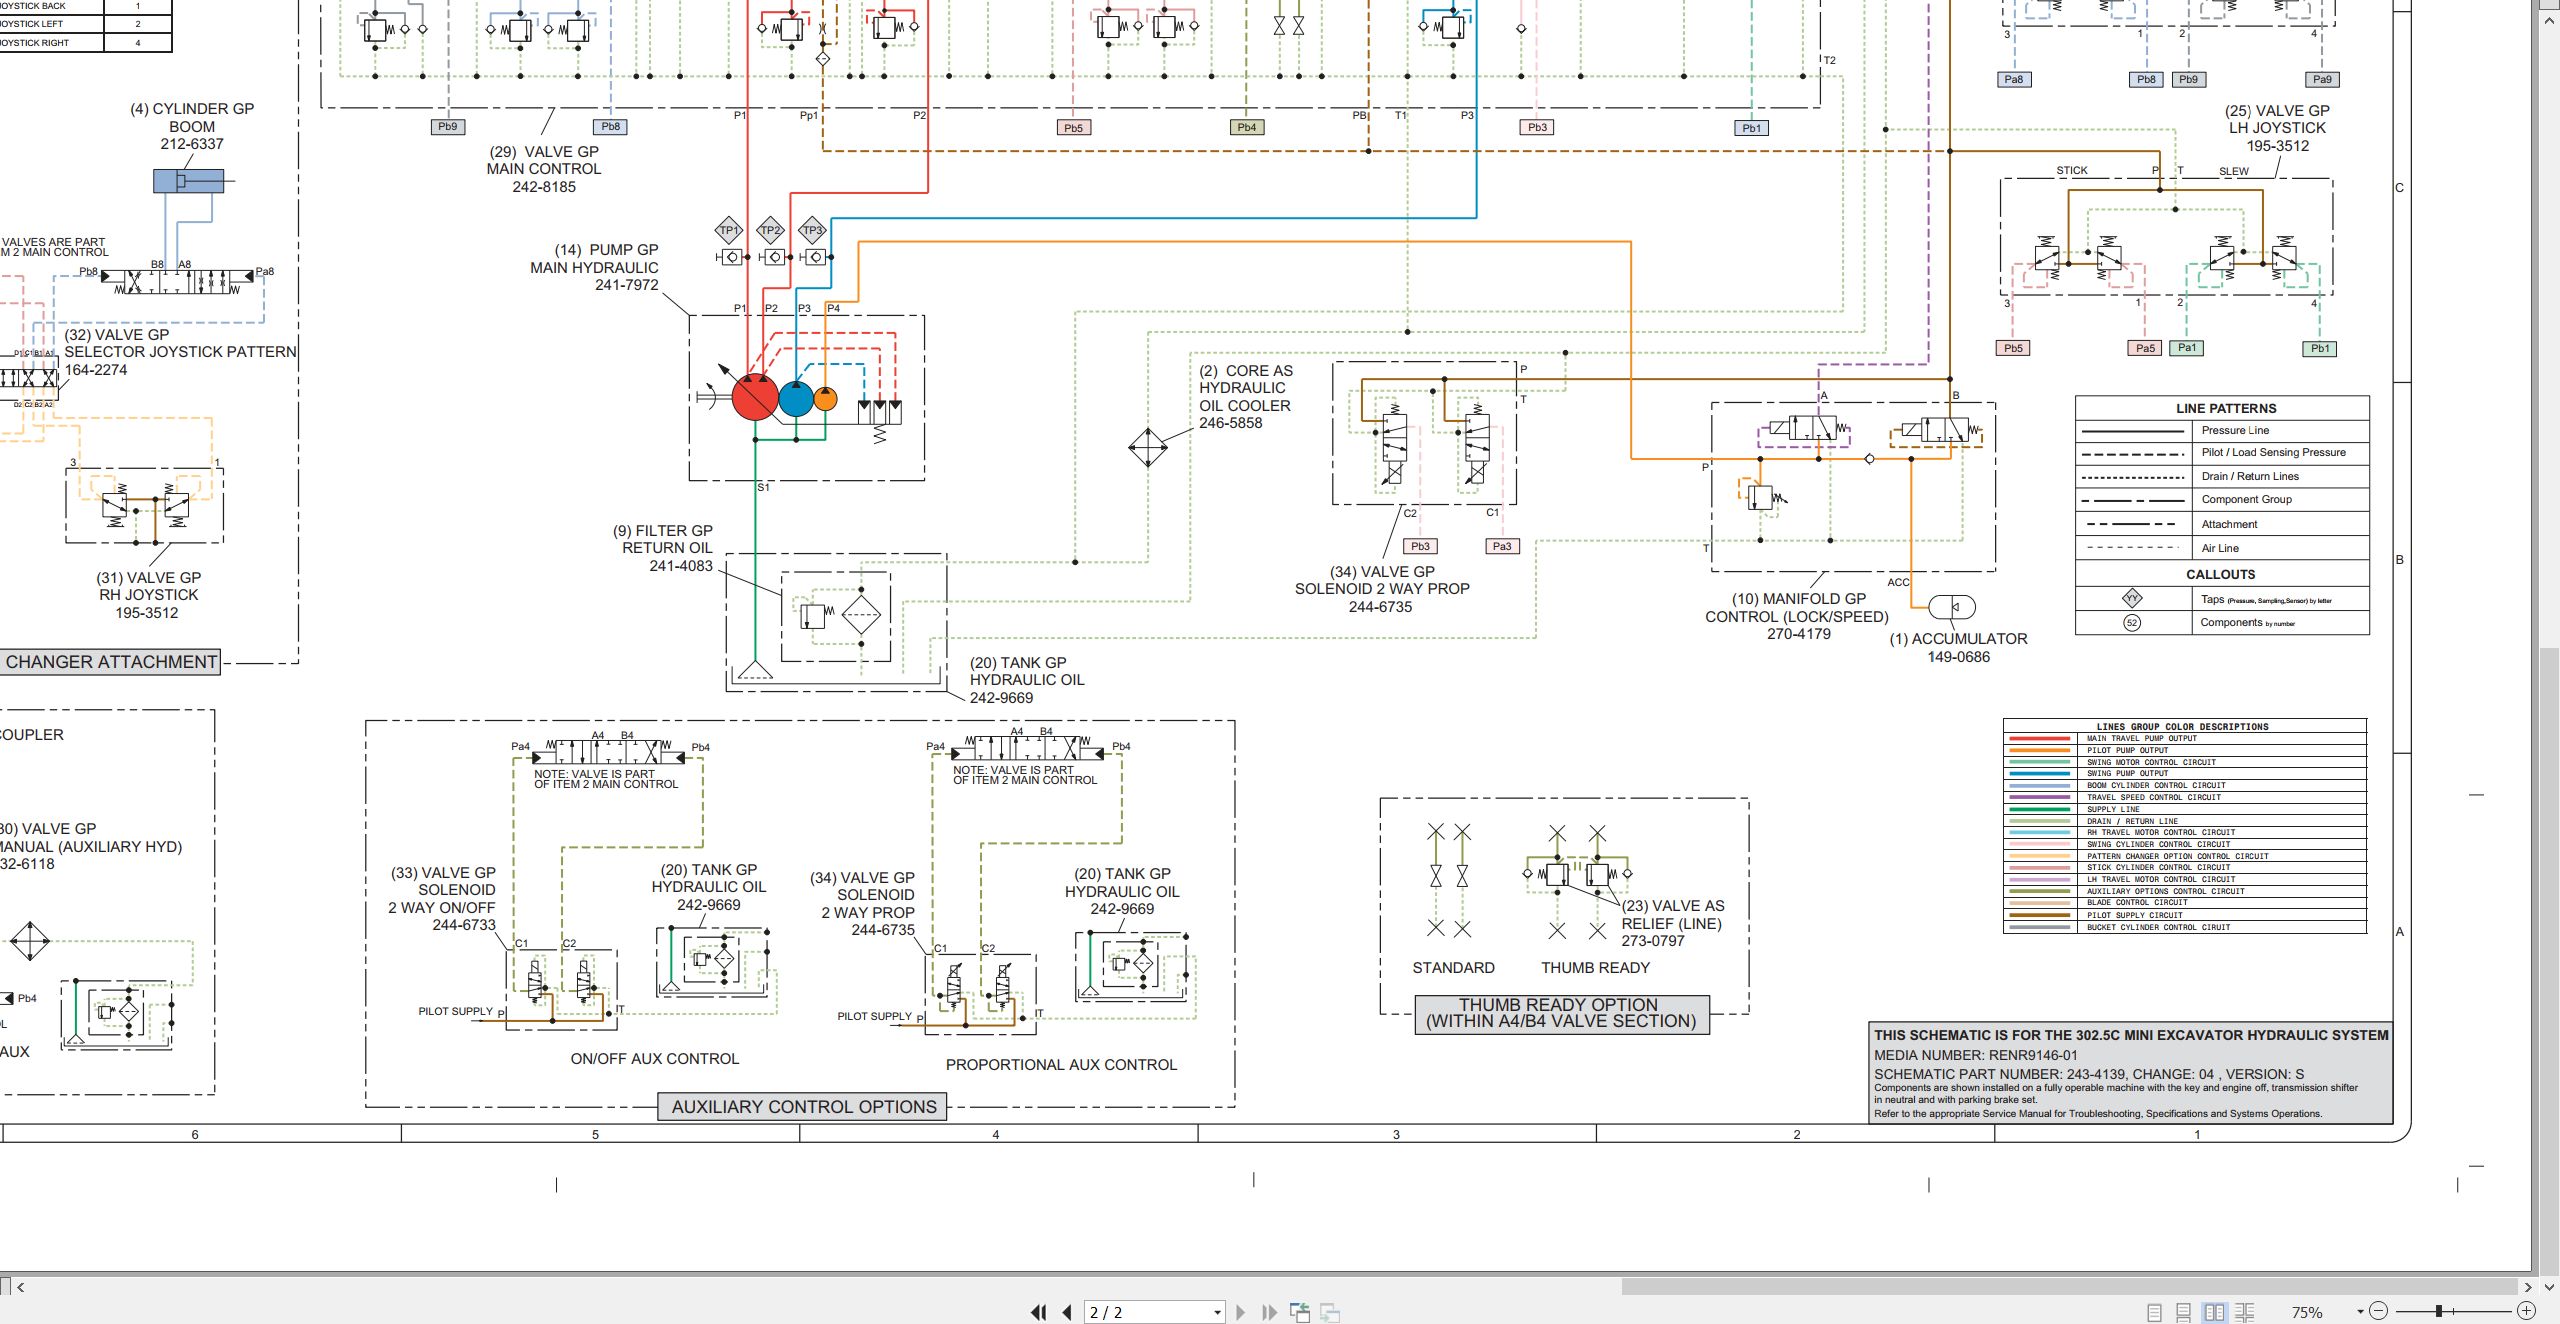
Task: Click the zoom slider handle
Action: click(x=2439, y=1311)
